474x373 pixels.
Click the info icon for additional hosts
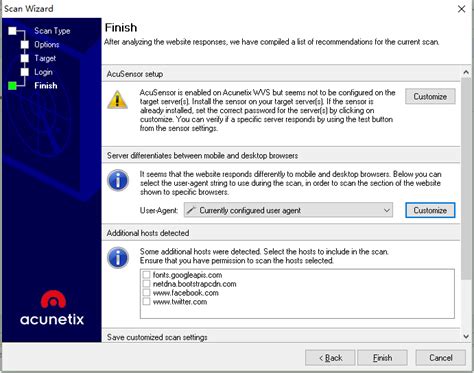118,258
